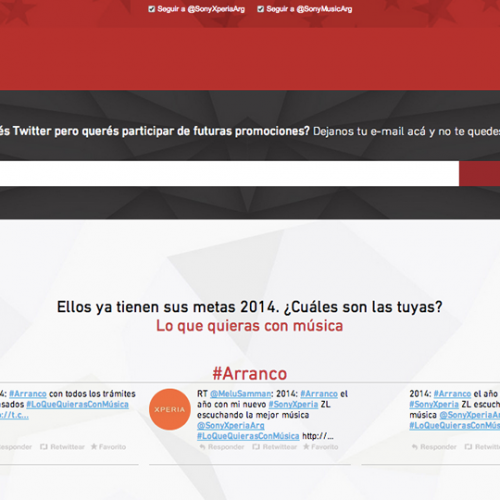Click #Arranco hashtag in the trámites tweet
Viewport: 500px width, 500px height.
pyautogui.click(x=28, y=394)
